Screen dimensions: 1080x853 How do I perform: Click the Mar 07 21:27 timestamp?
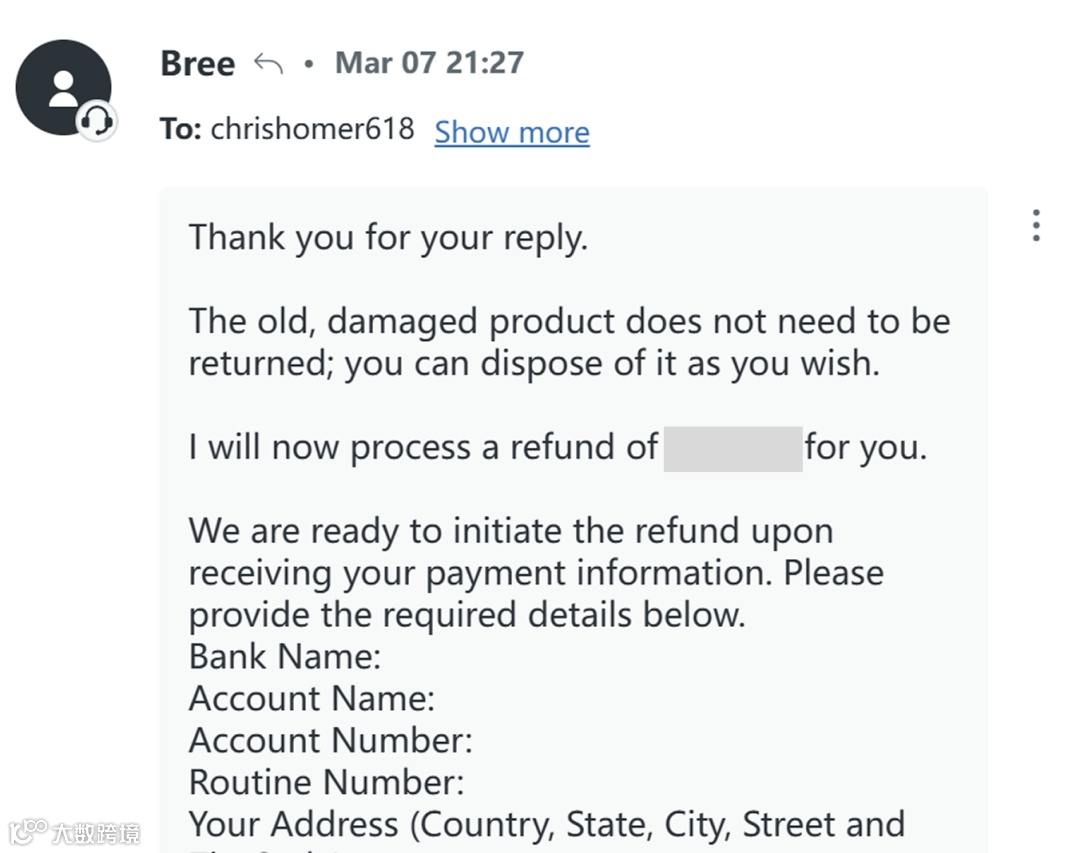click(429, 63)
